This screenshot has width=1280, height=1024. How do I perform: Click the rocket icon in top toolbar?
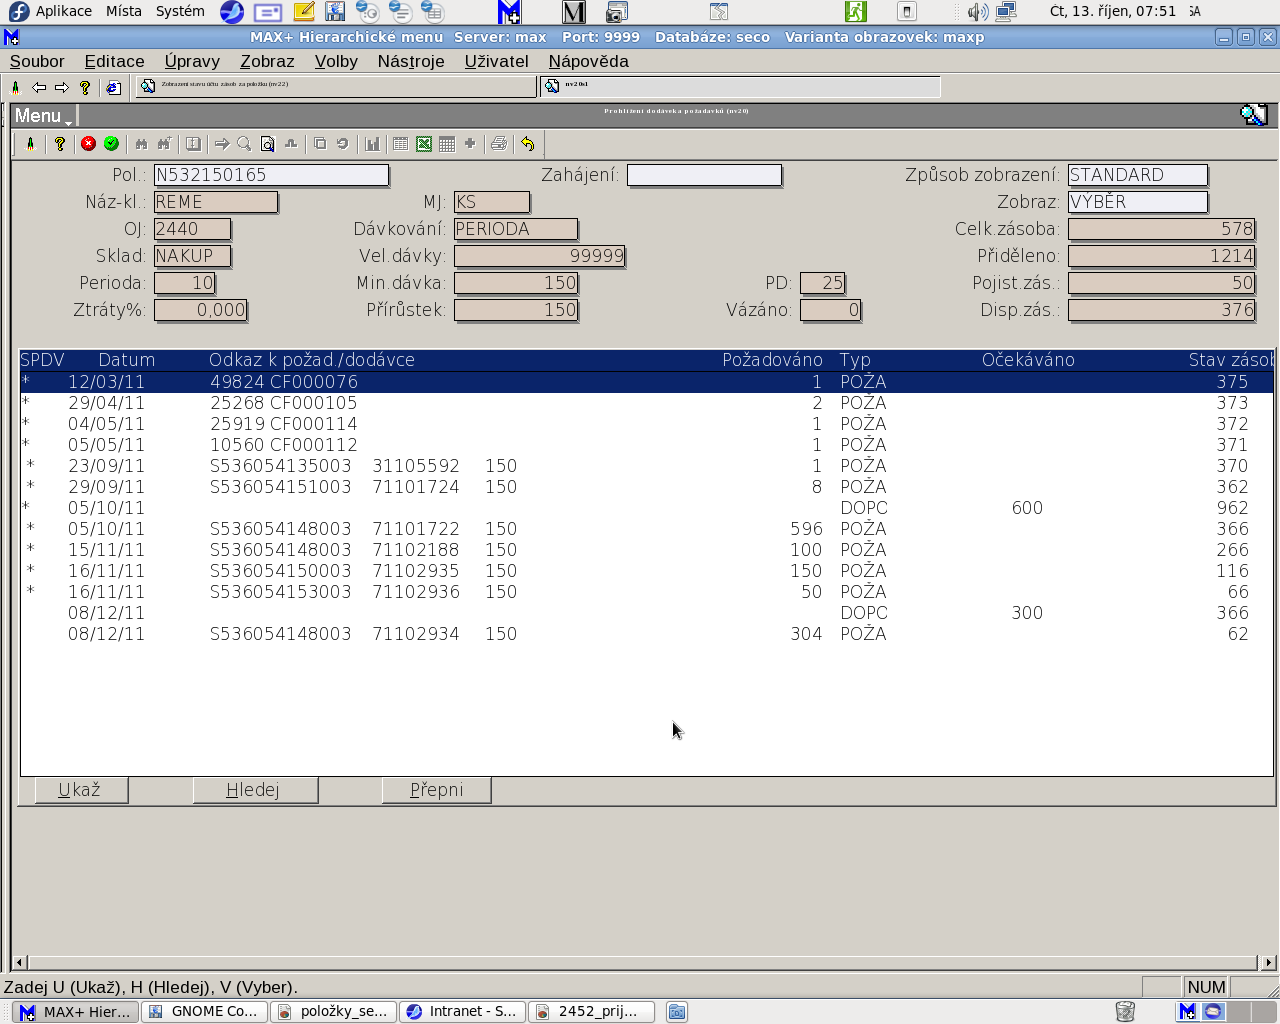coord(16,88)
